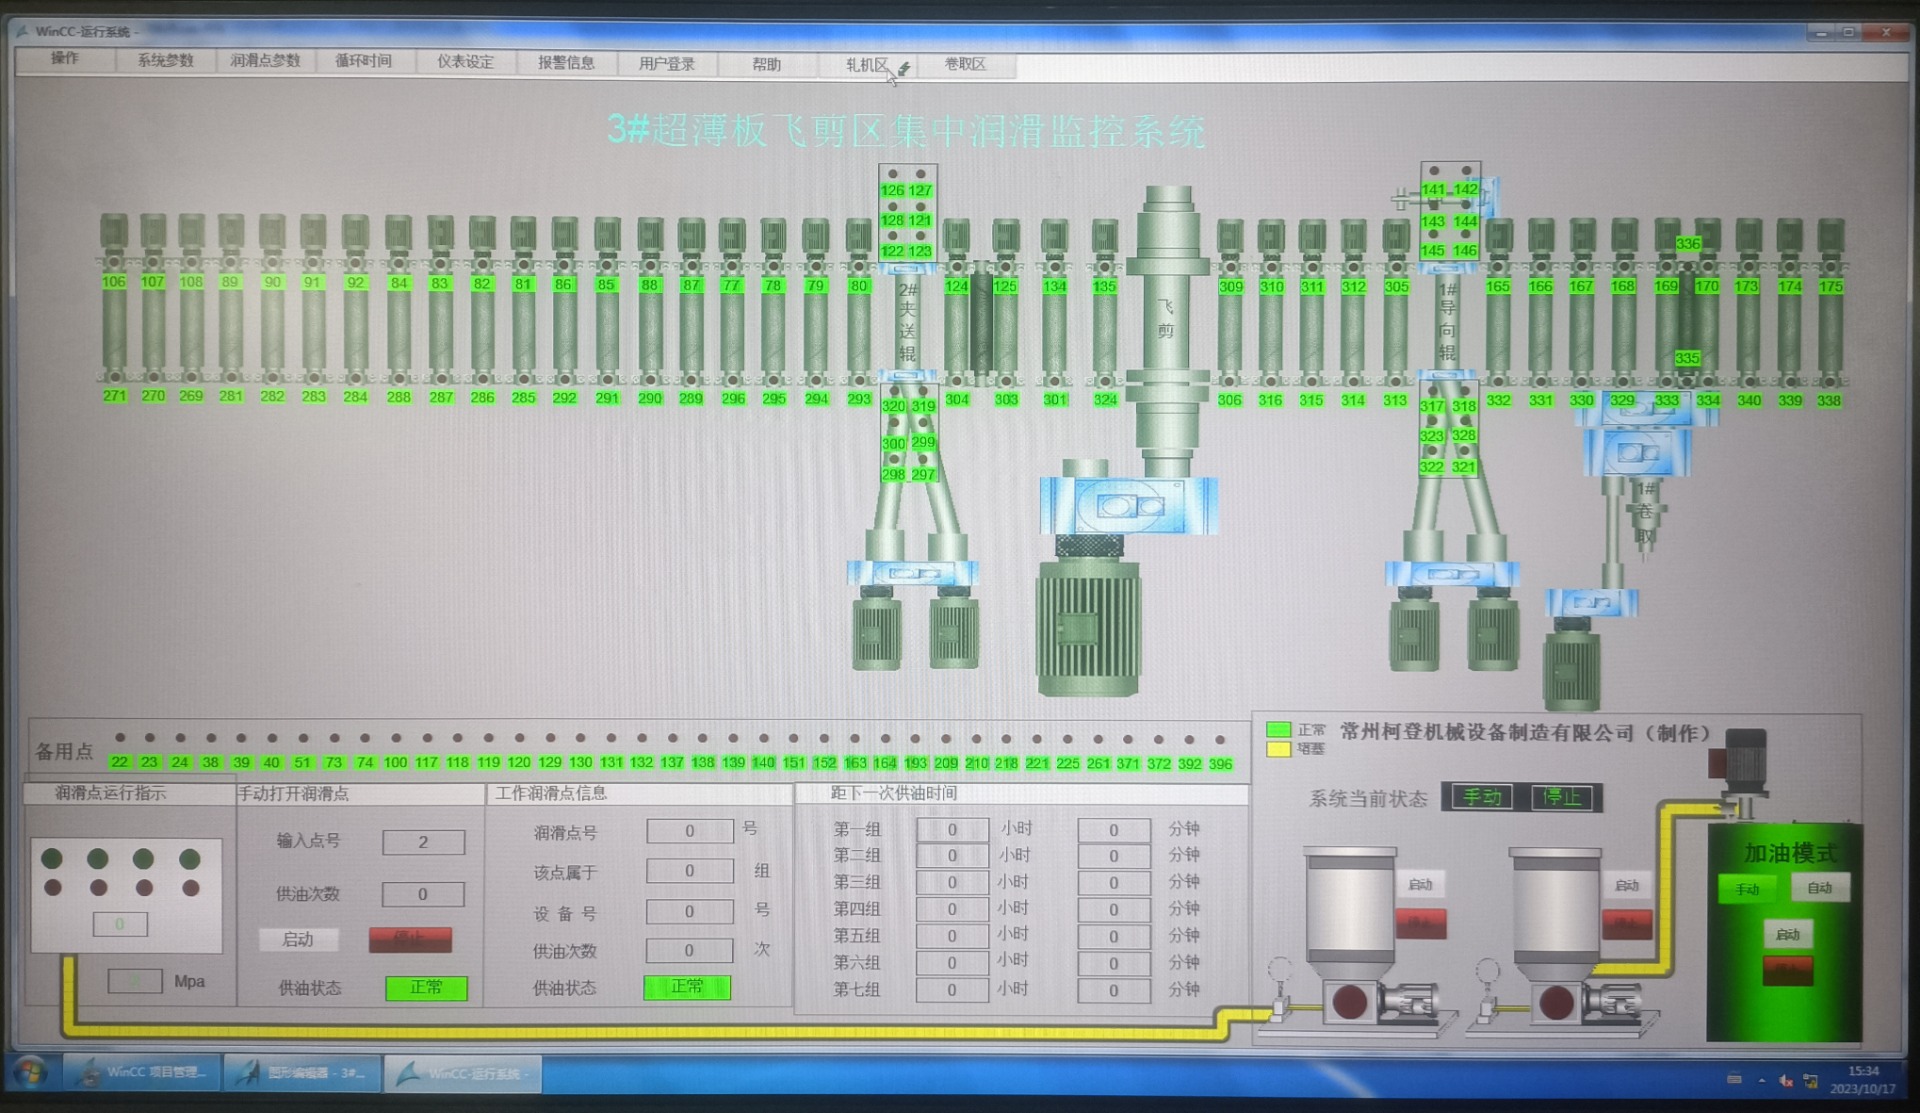
Task: Select spare point 396
Action: [x=1220, y=764]
